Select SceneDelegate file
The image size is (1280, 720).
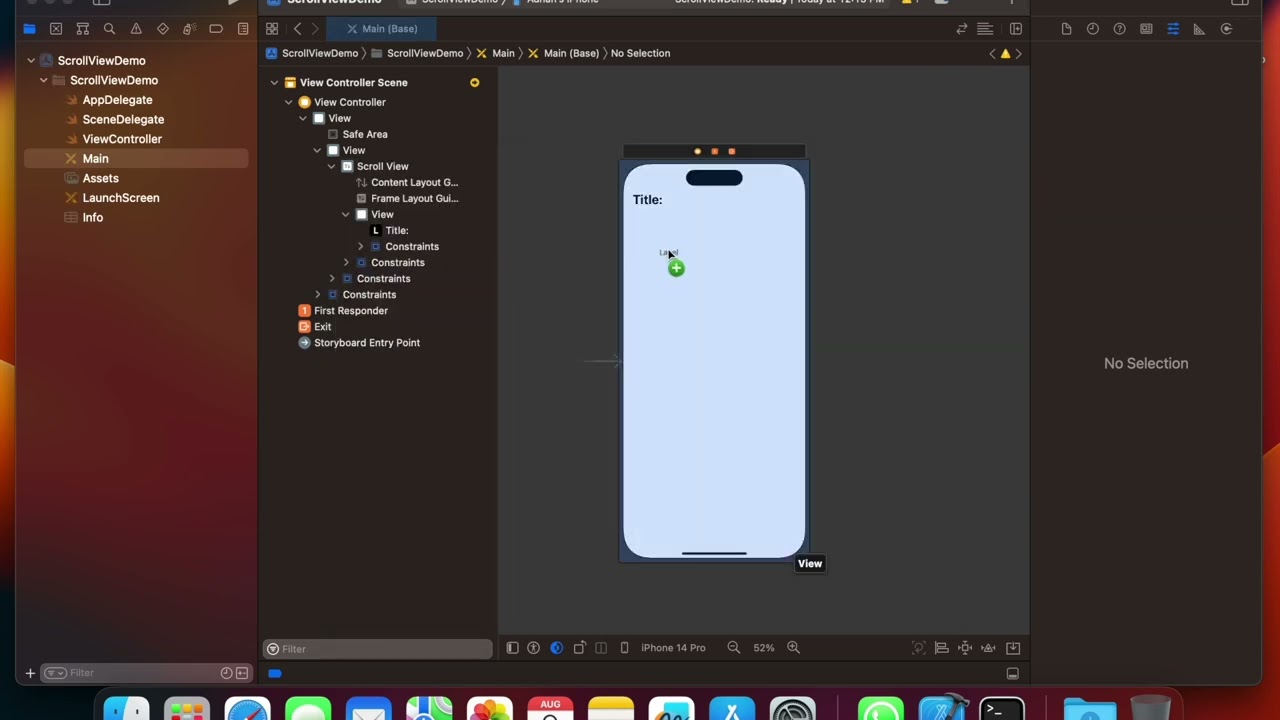(123, 119)
